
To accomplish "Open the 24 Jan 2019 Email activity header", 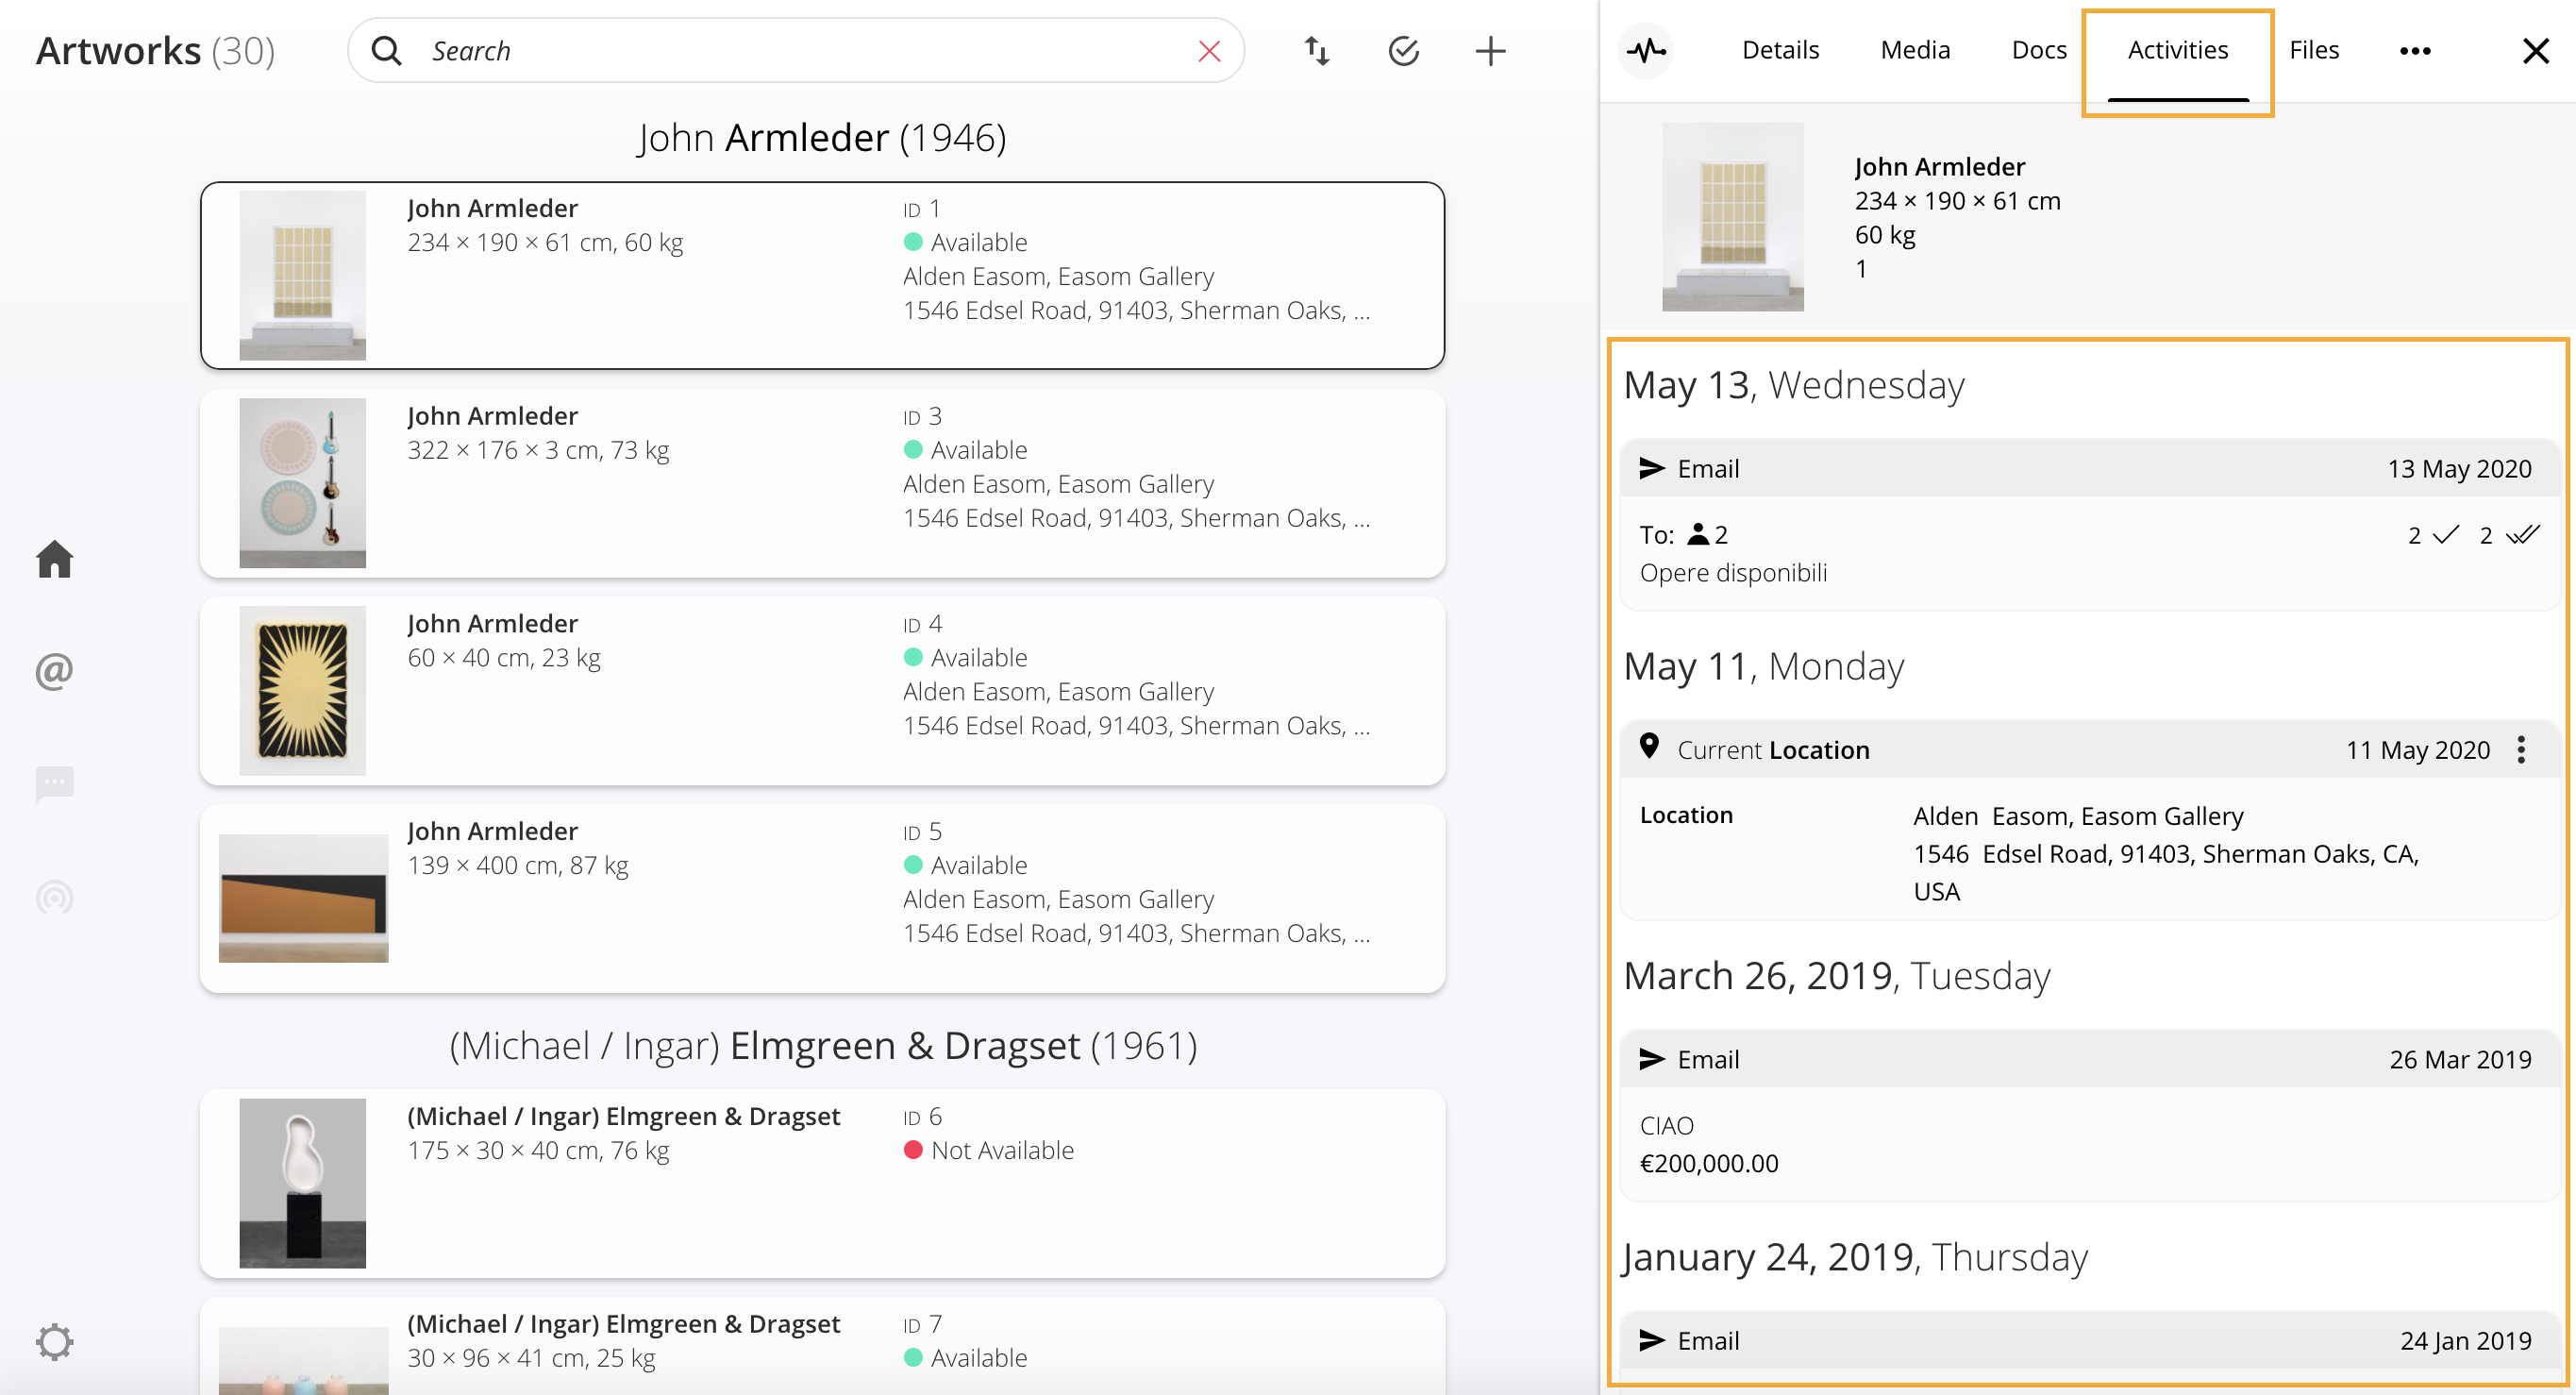I will [x=2088, y=1340].
